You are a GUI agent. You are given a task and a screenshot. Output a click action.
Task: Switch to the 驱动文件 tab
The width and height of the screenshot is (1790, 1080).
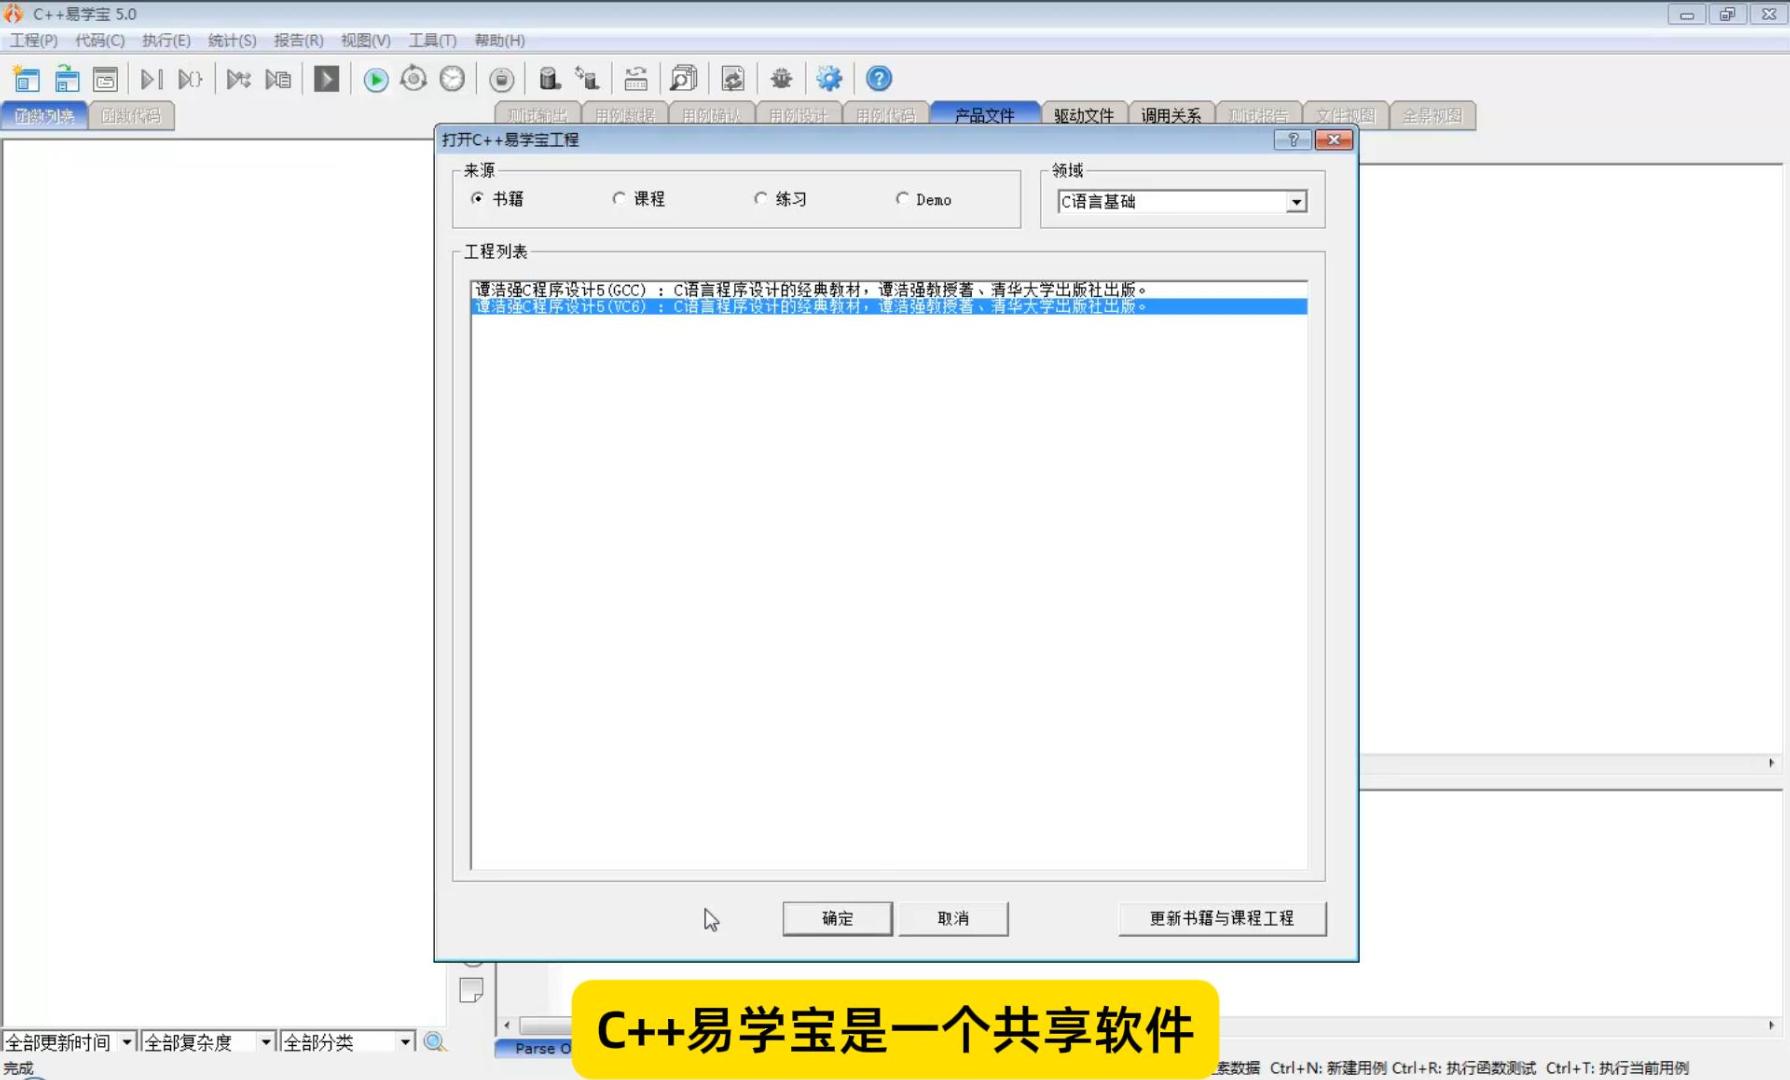1084,115
